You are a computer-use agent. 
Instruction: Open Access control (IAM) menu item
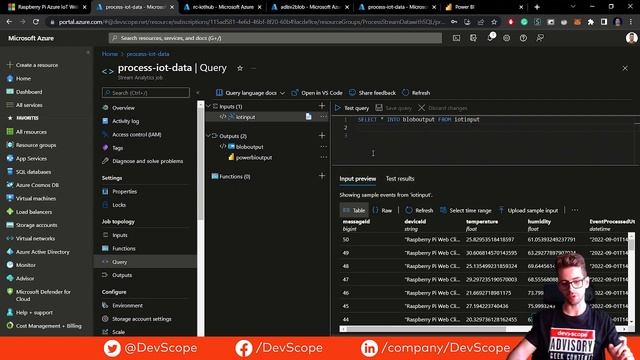136,134
